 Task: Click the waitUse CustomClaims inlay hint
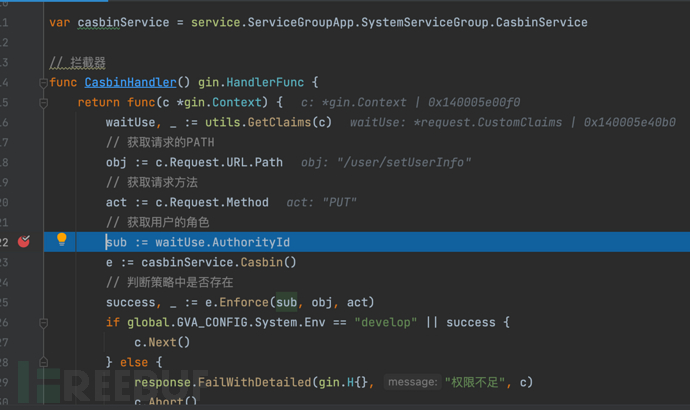point(512,122)
